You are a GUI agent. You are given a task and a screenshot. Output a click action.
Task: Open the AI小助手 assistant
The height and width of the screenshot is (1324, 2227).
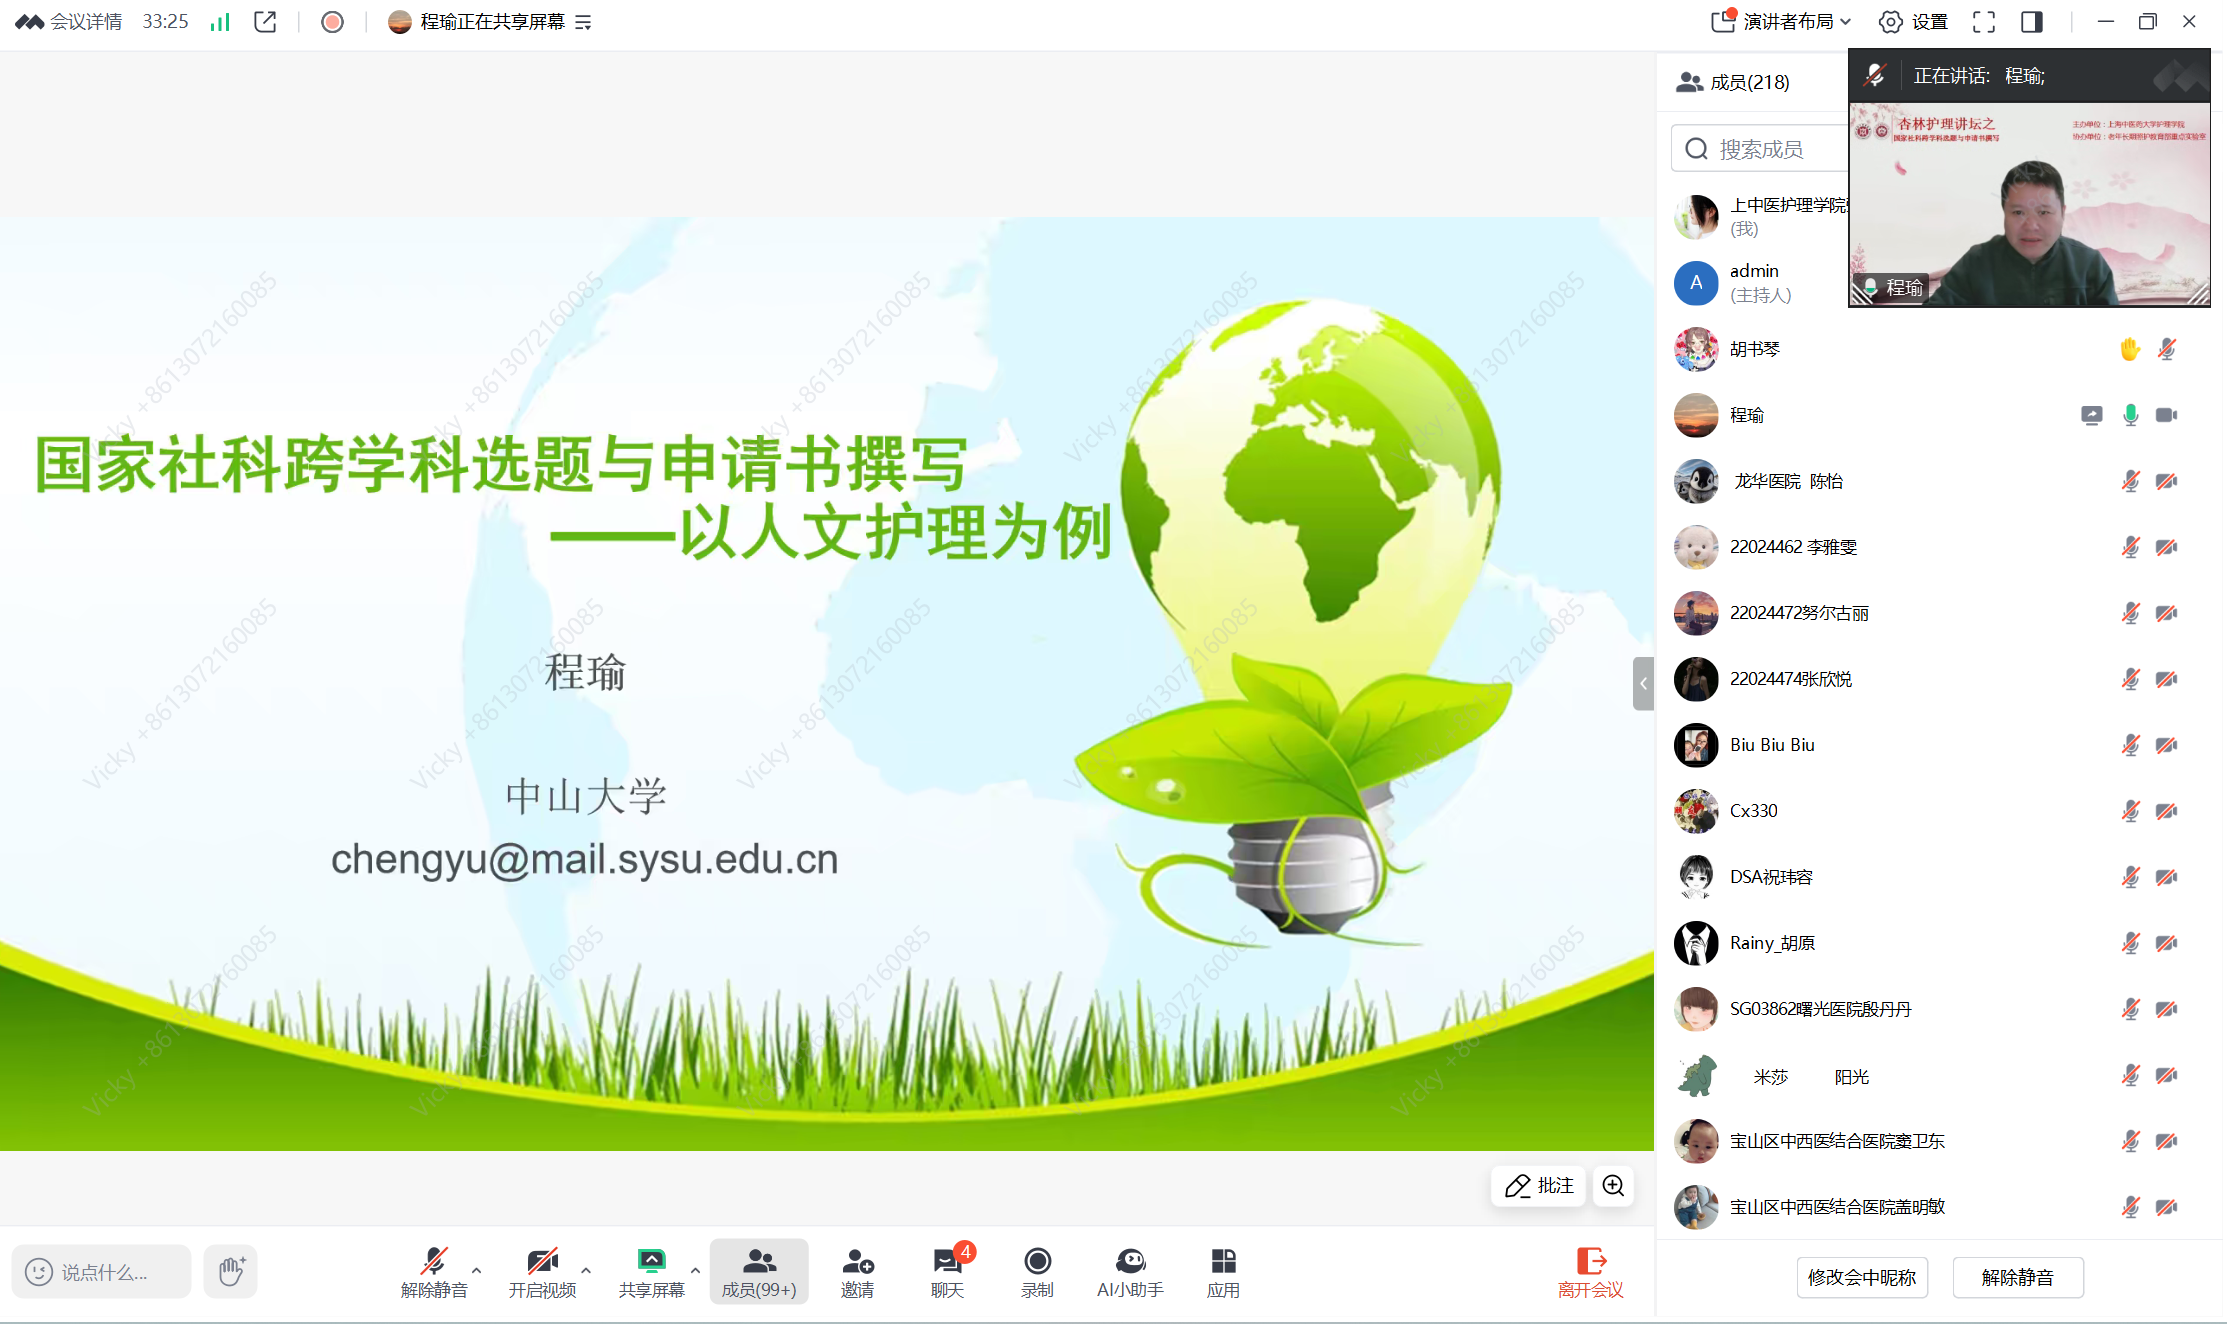click(x=1130, y=1271)
